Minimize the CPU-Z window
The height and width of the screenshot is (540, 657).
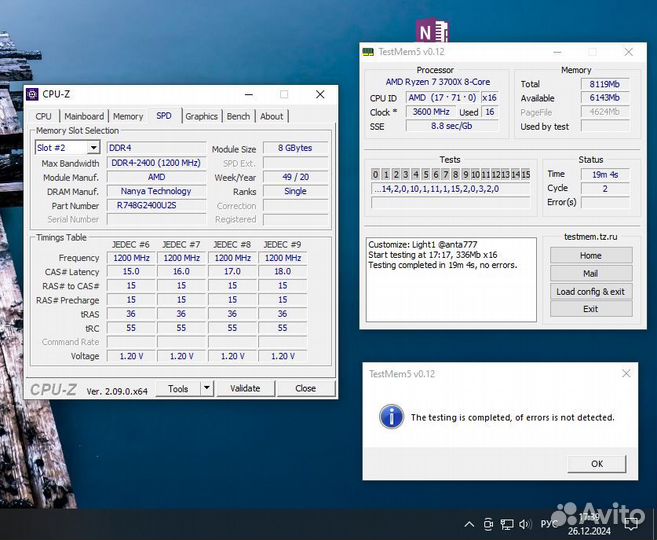[249, 94]
